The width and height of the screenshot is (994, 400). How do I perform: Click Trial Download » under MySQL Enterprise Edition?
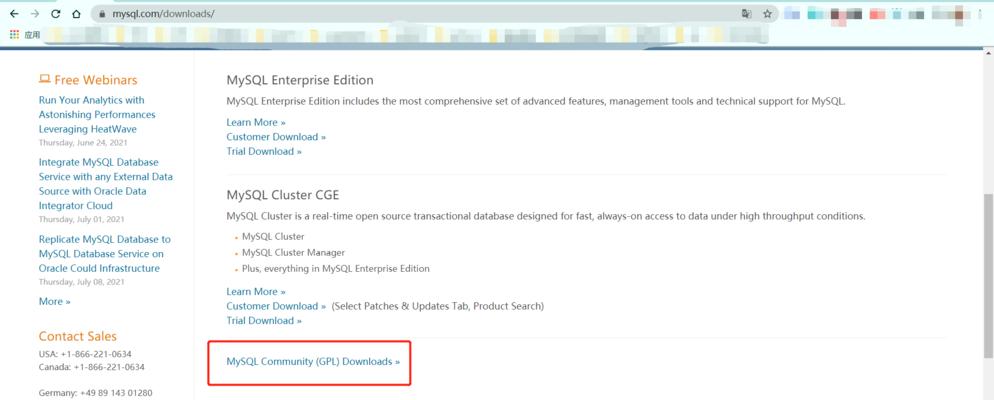264,152
